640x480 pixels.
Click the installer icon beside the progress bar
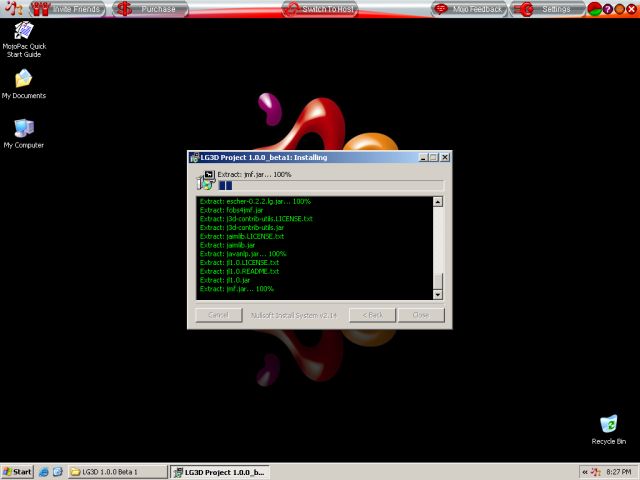(x=206, y=180)
